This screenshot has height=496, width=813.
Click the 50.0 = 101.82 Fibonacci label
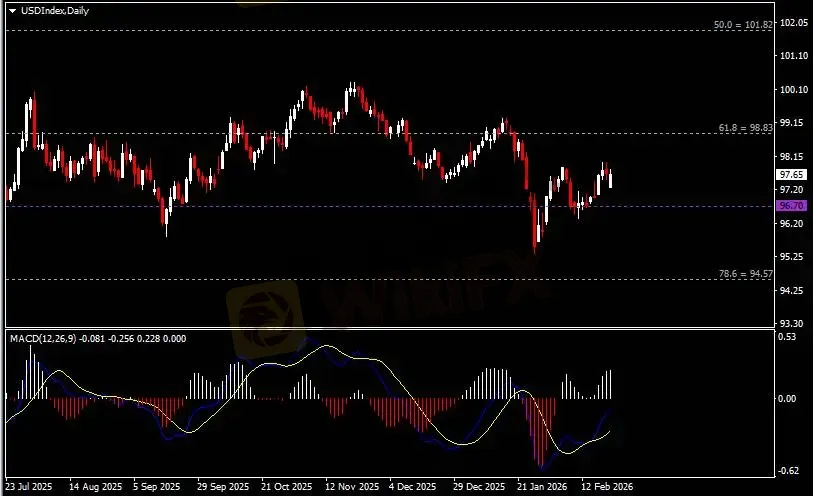coord(743,24)
